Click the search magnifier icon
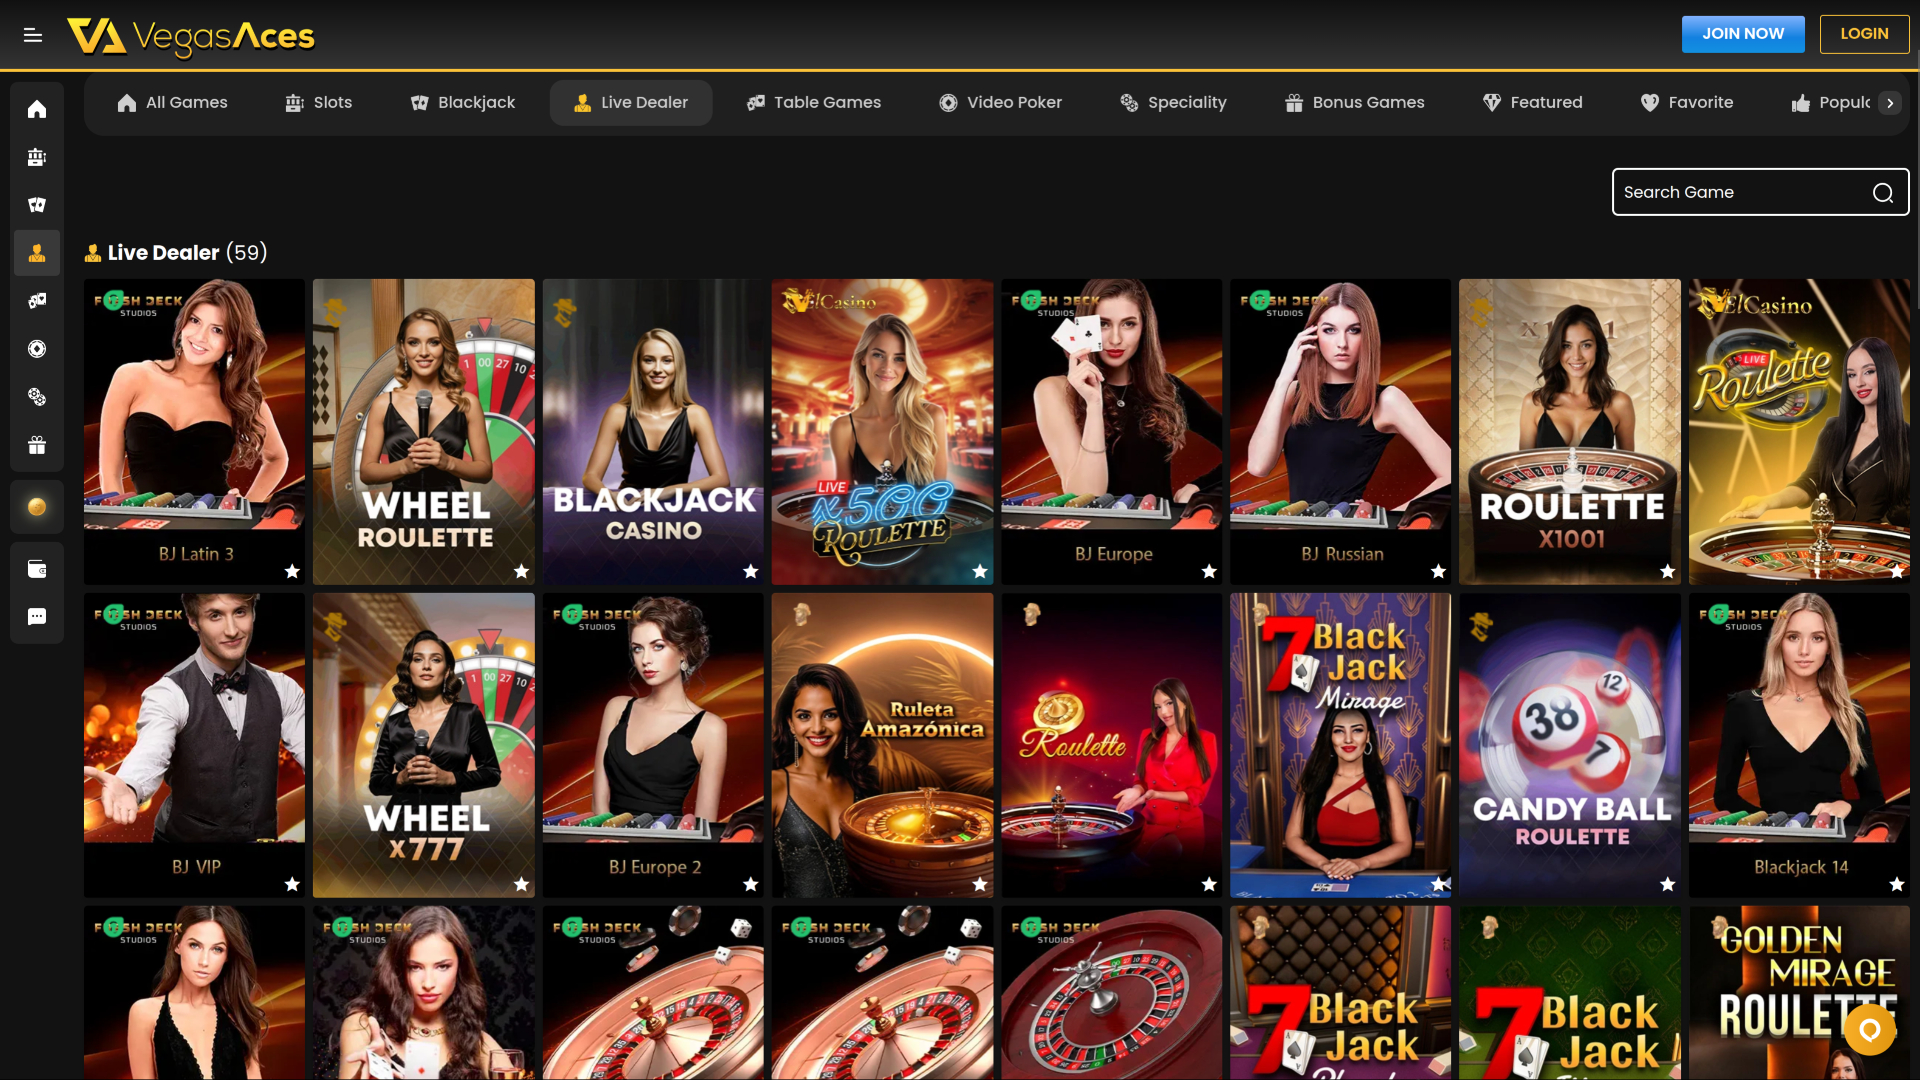Screen dimensions: 1920x1080 [x=1884, y=192]
